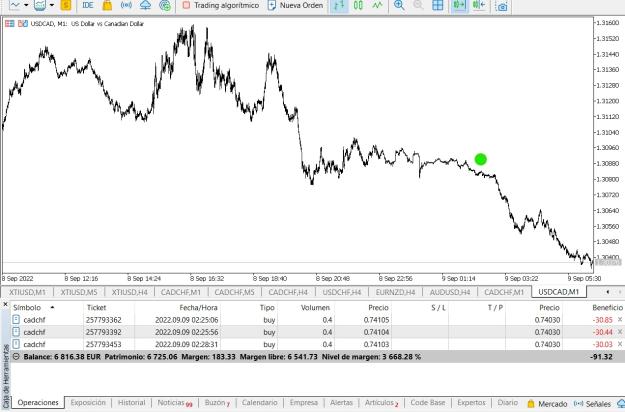Open the Market shopping bag icon in toolbar
Screen dimensions: 625x412
107,6
